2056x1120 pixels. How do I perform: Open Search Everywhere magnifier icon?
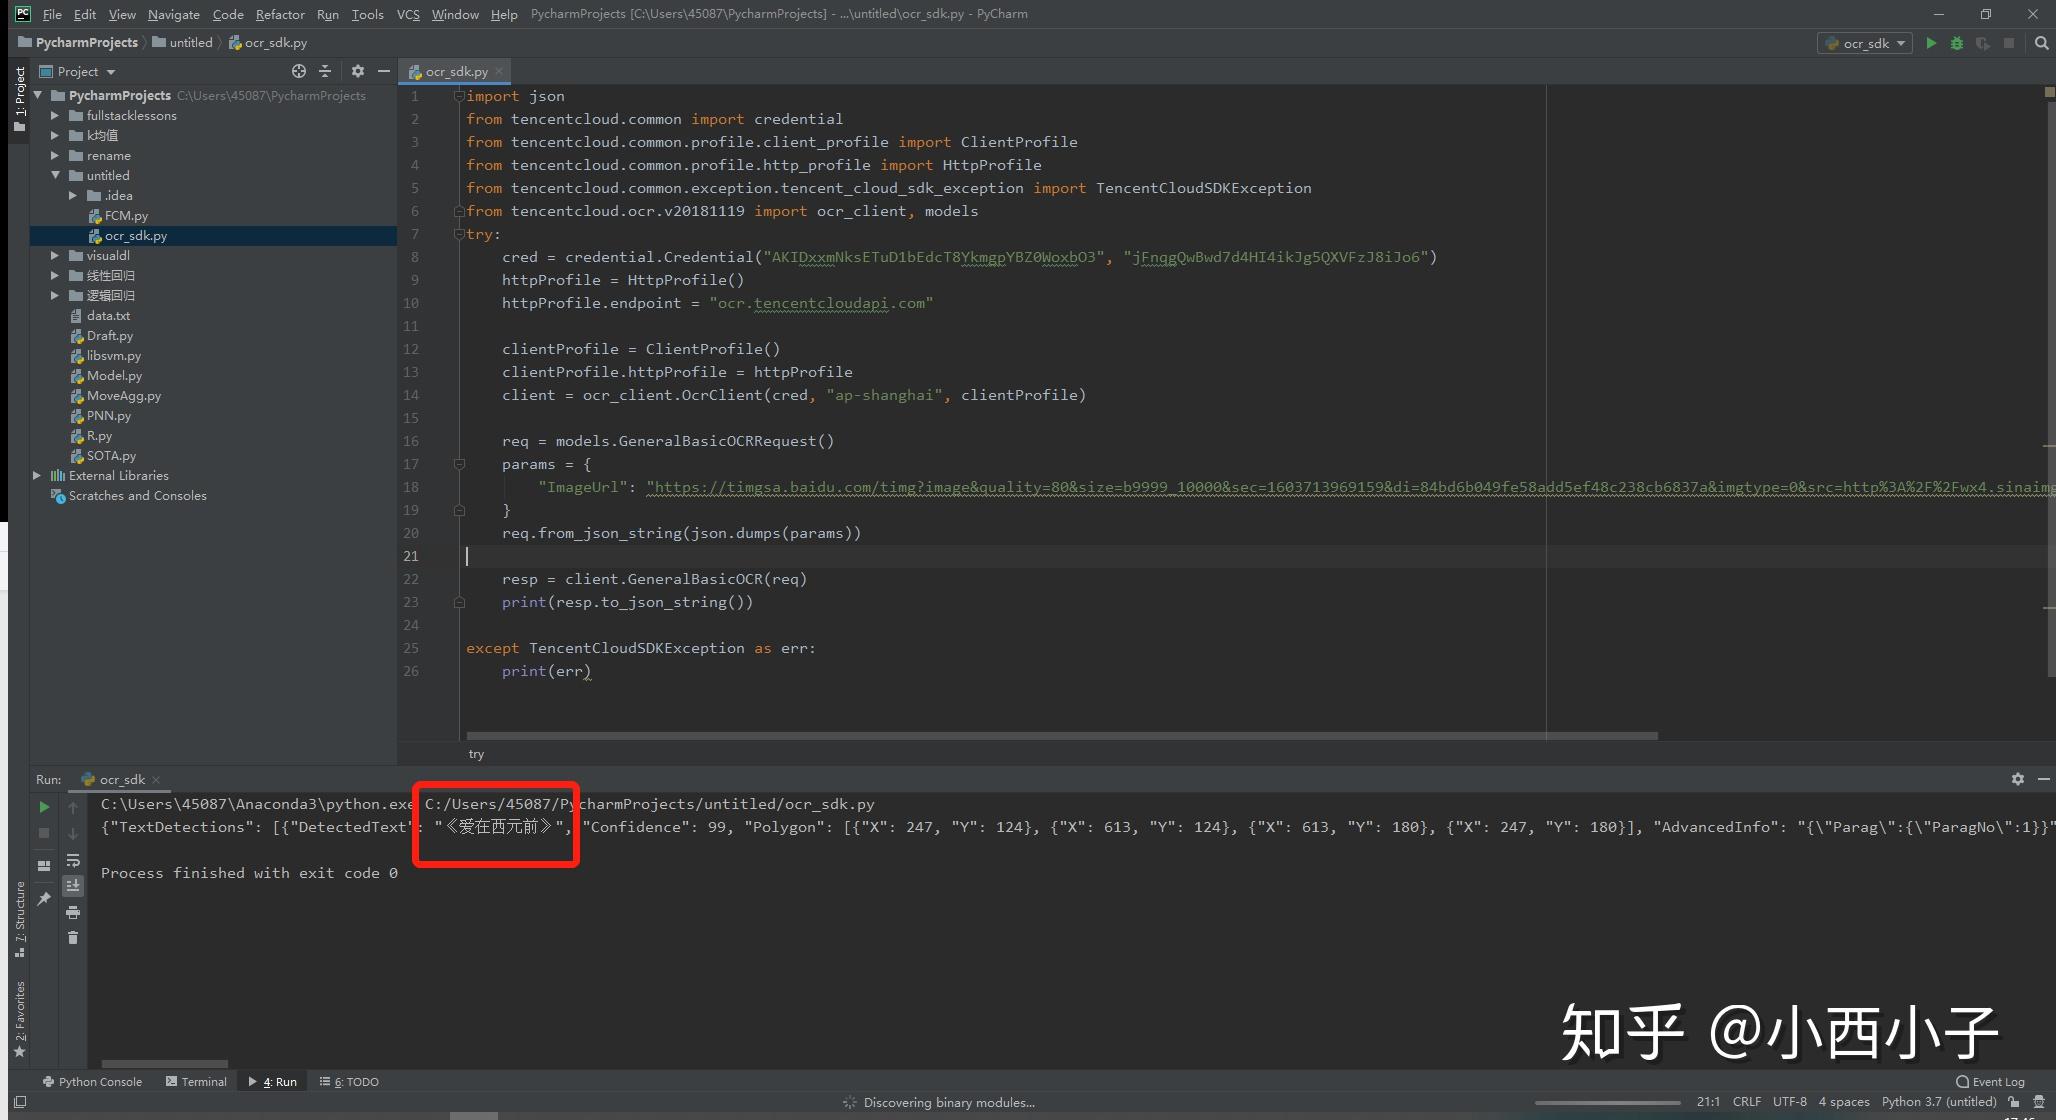(2041, 43)
